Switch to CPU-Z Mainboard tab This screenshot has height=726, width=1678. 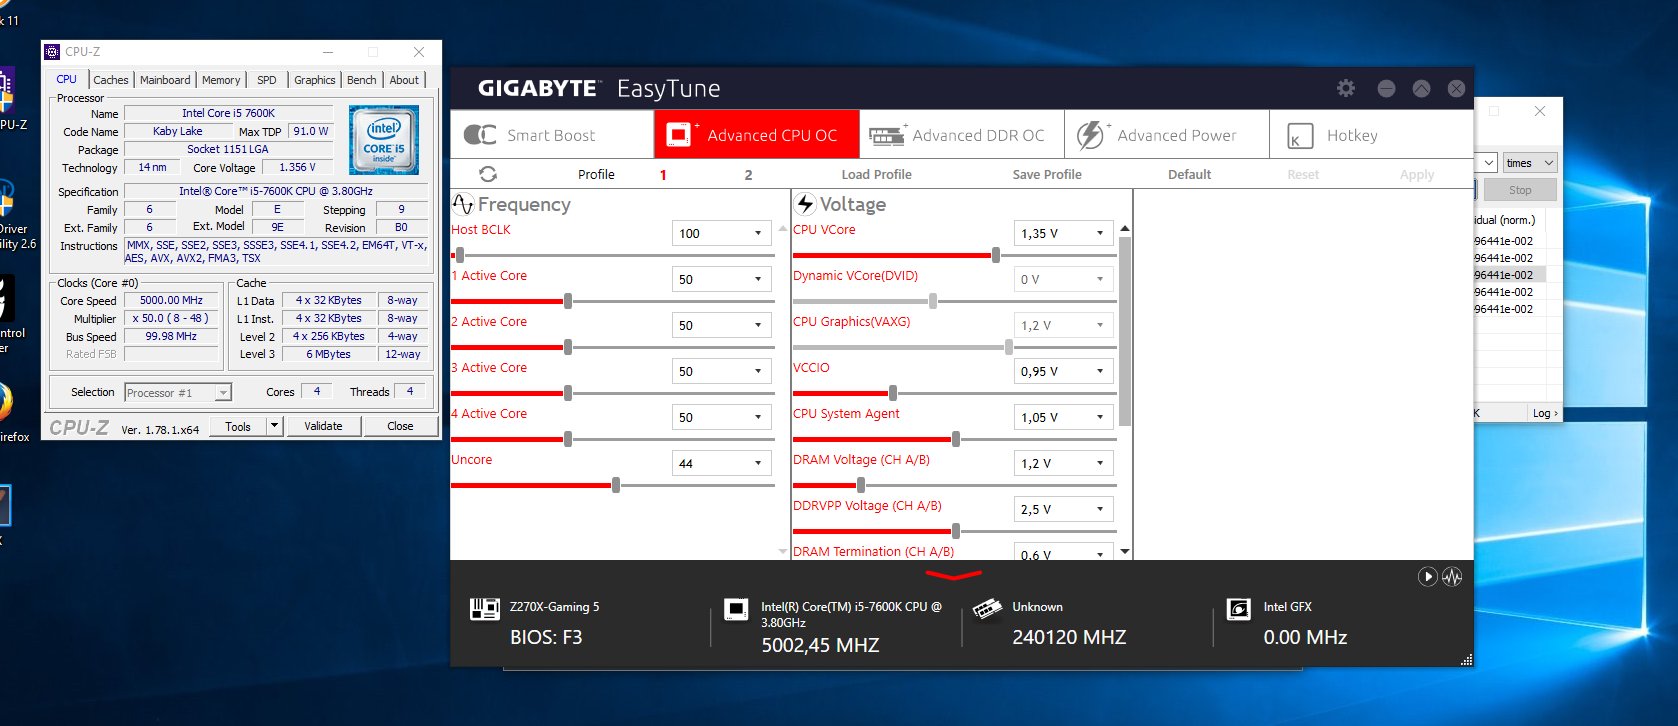click(165, 80)
